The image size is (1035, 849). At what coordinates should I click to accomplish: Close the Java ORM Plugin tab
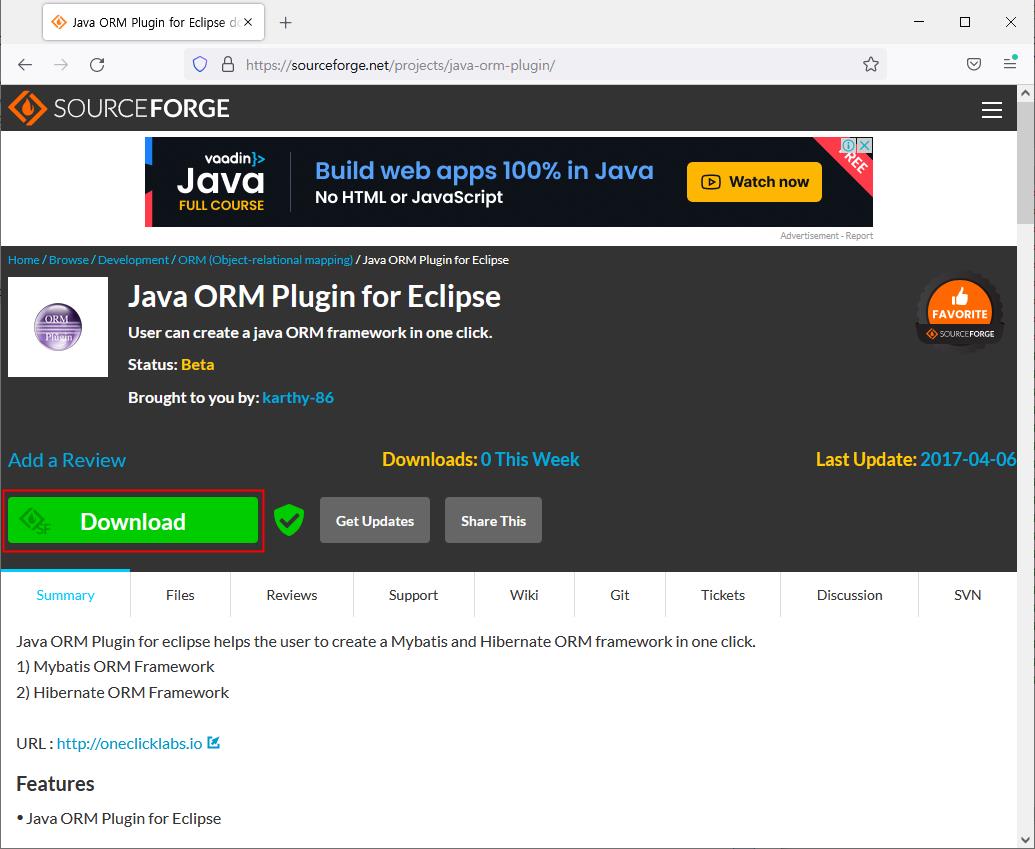248,22
